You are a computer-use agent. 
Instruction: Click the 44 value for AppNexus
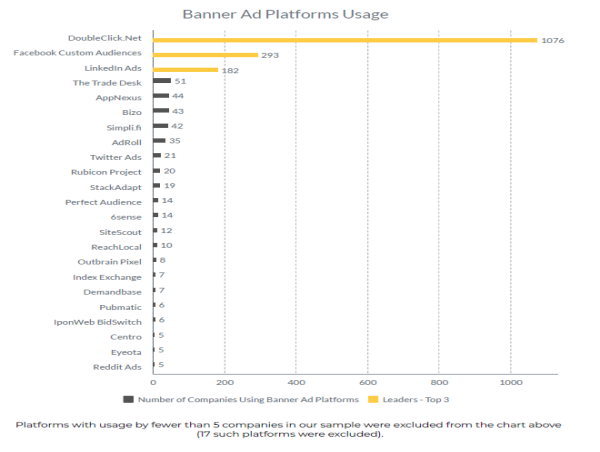178,96
